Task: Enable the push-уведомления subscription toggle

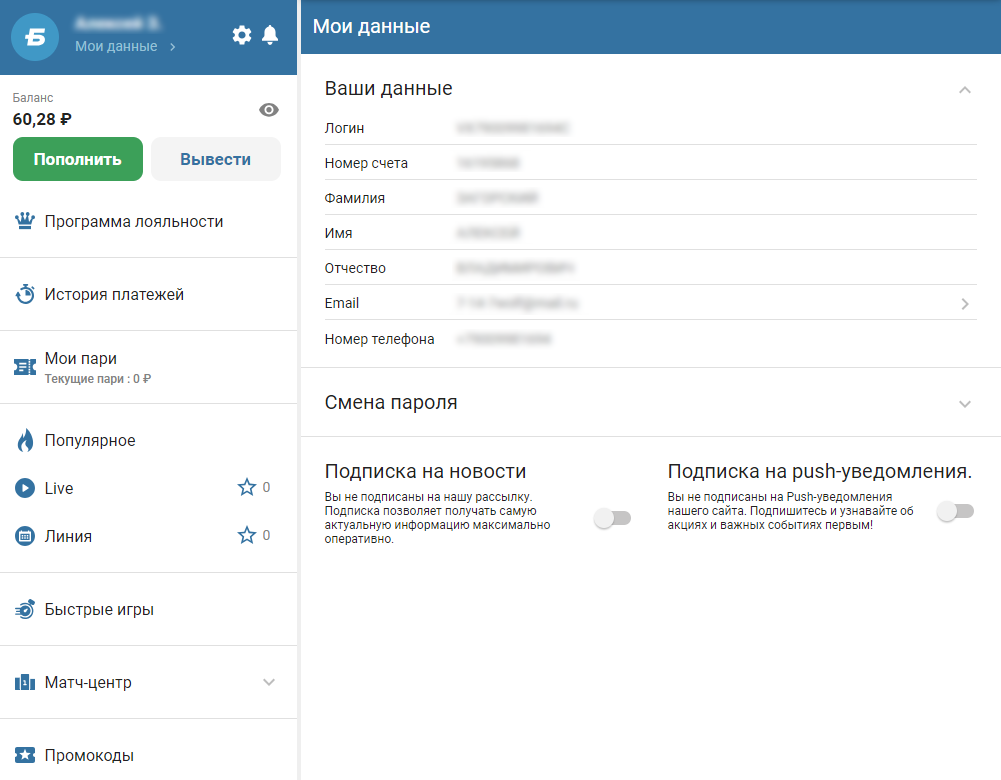Action: click(956, 511)
